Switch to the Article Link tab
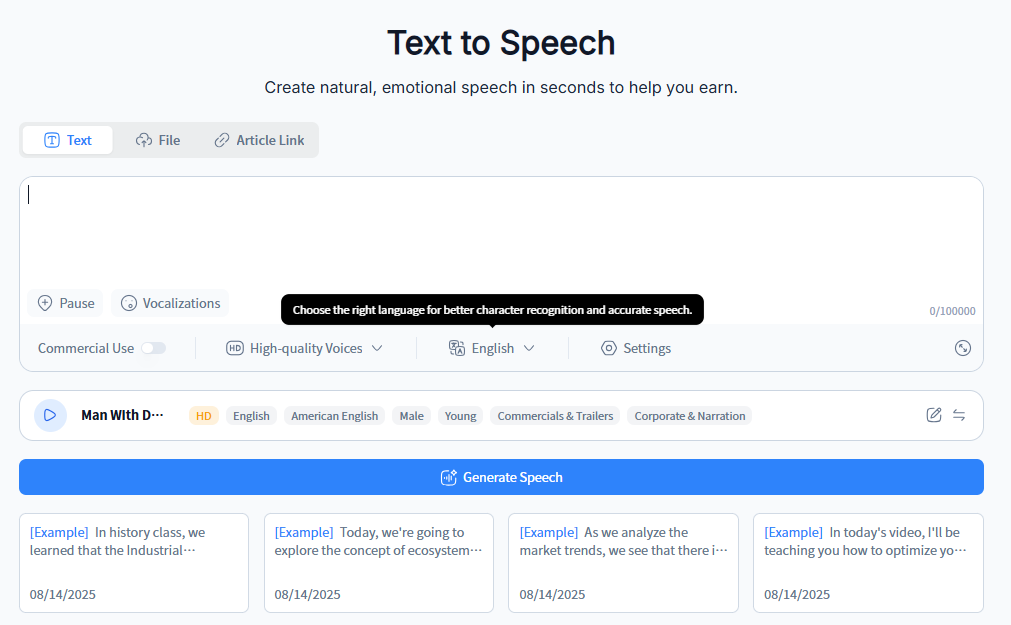The height and width of the screenshot is (625, 1011). (x=259, y=140)
